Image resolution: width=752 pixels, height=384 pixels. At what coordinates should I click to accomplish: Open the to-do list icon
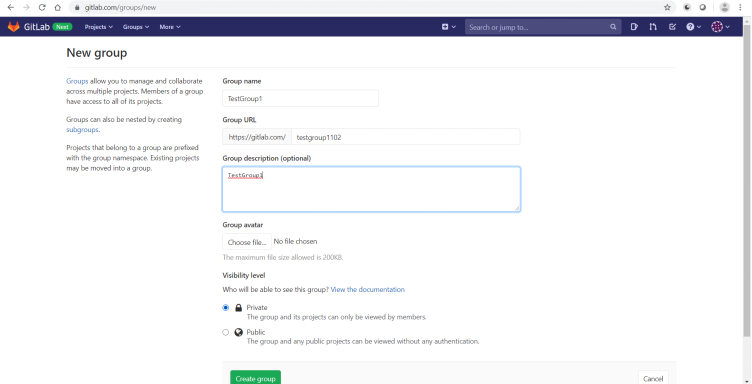[672, 27]
